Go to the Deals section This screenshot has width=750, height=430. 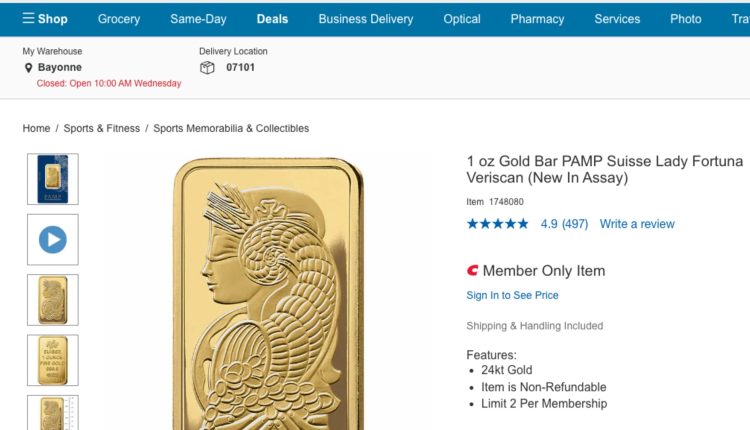point(272,19)
